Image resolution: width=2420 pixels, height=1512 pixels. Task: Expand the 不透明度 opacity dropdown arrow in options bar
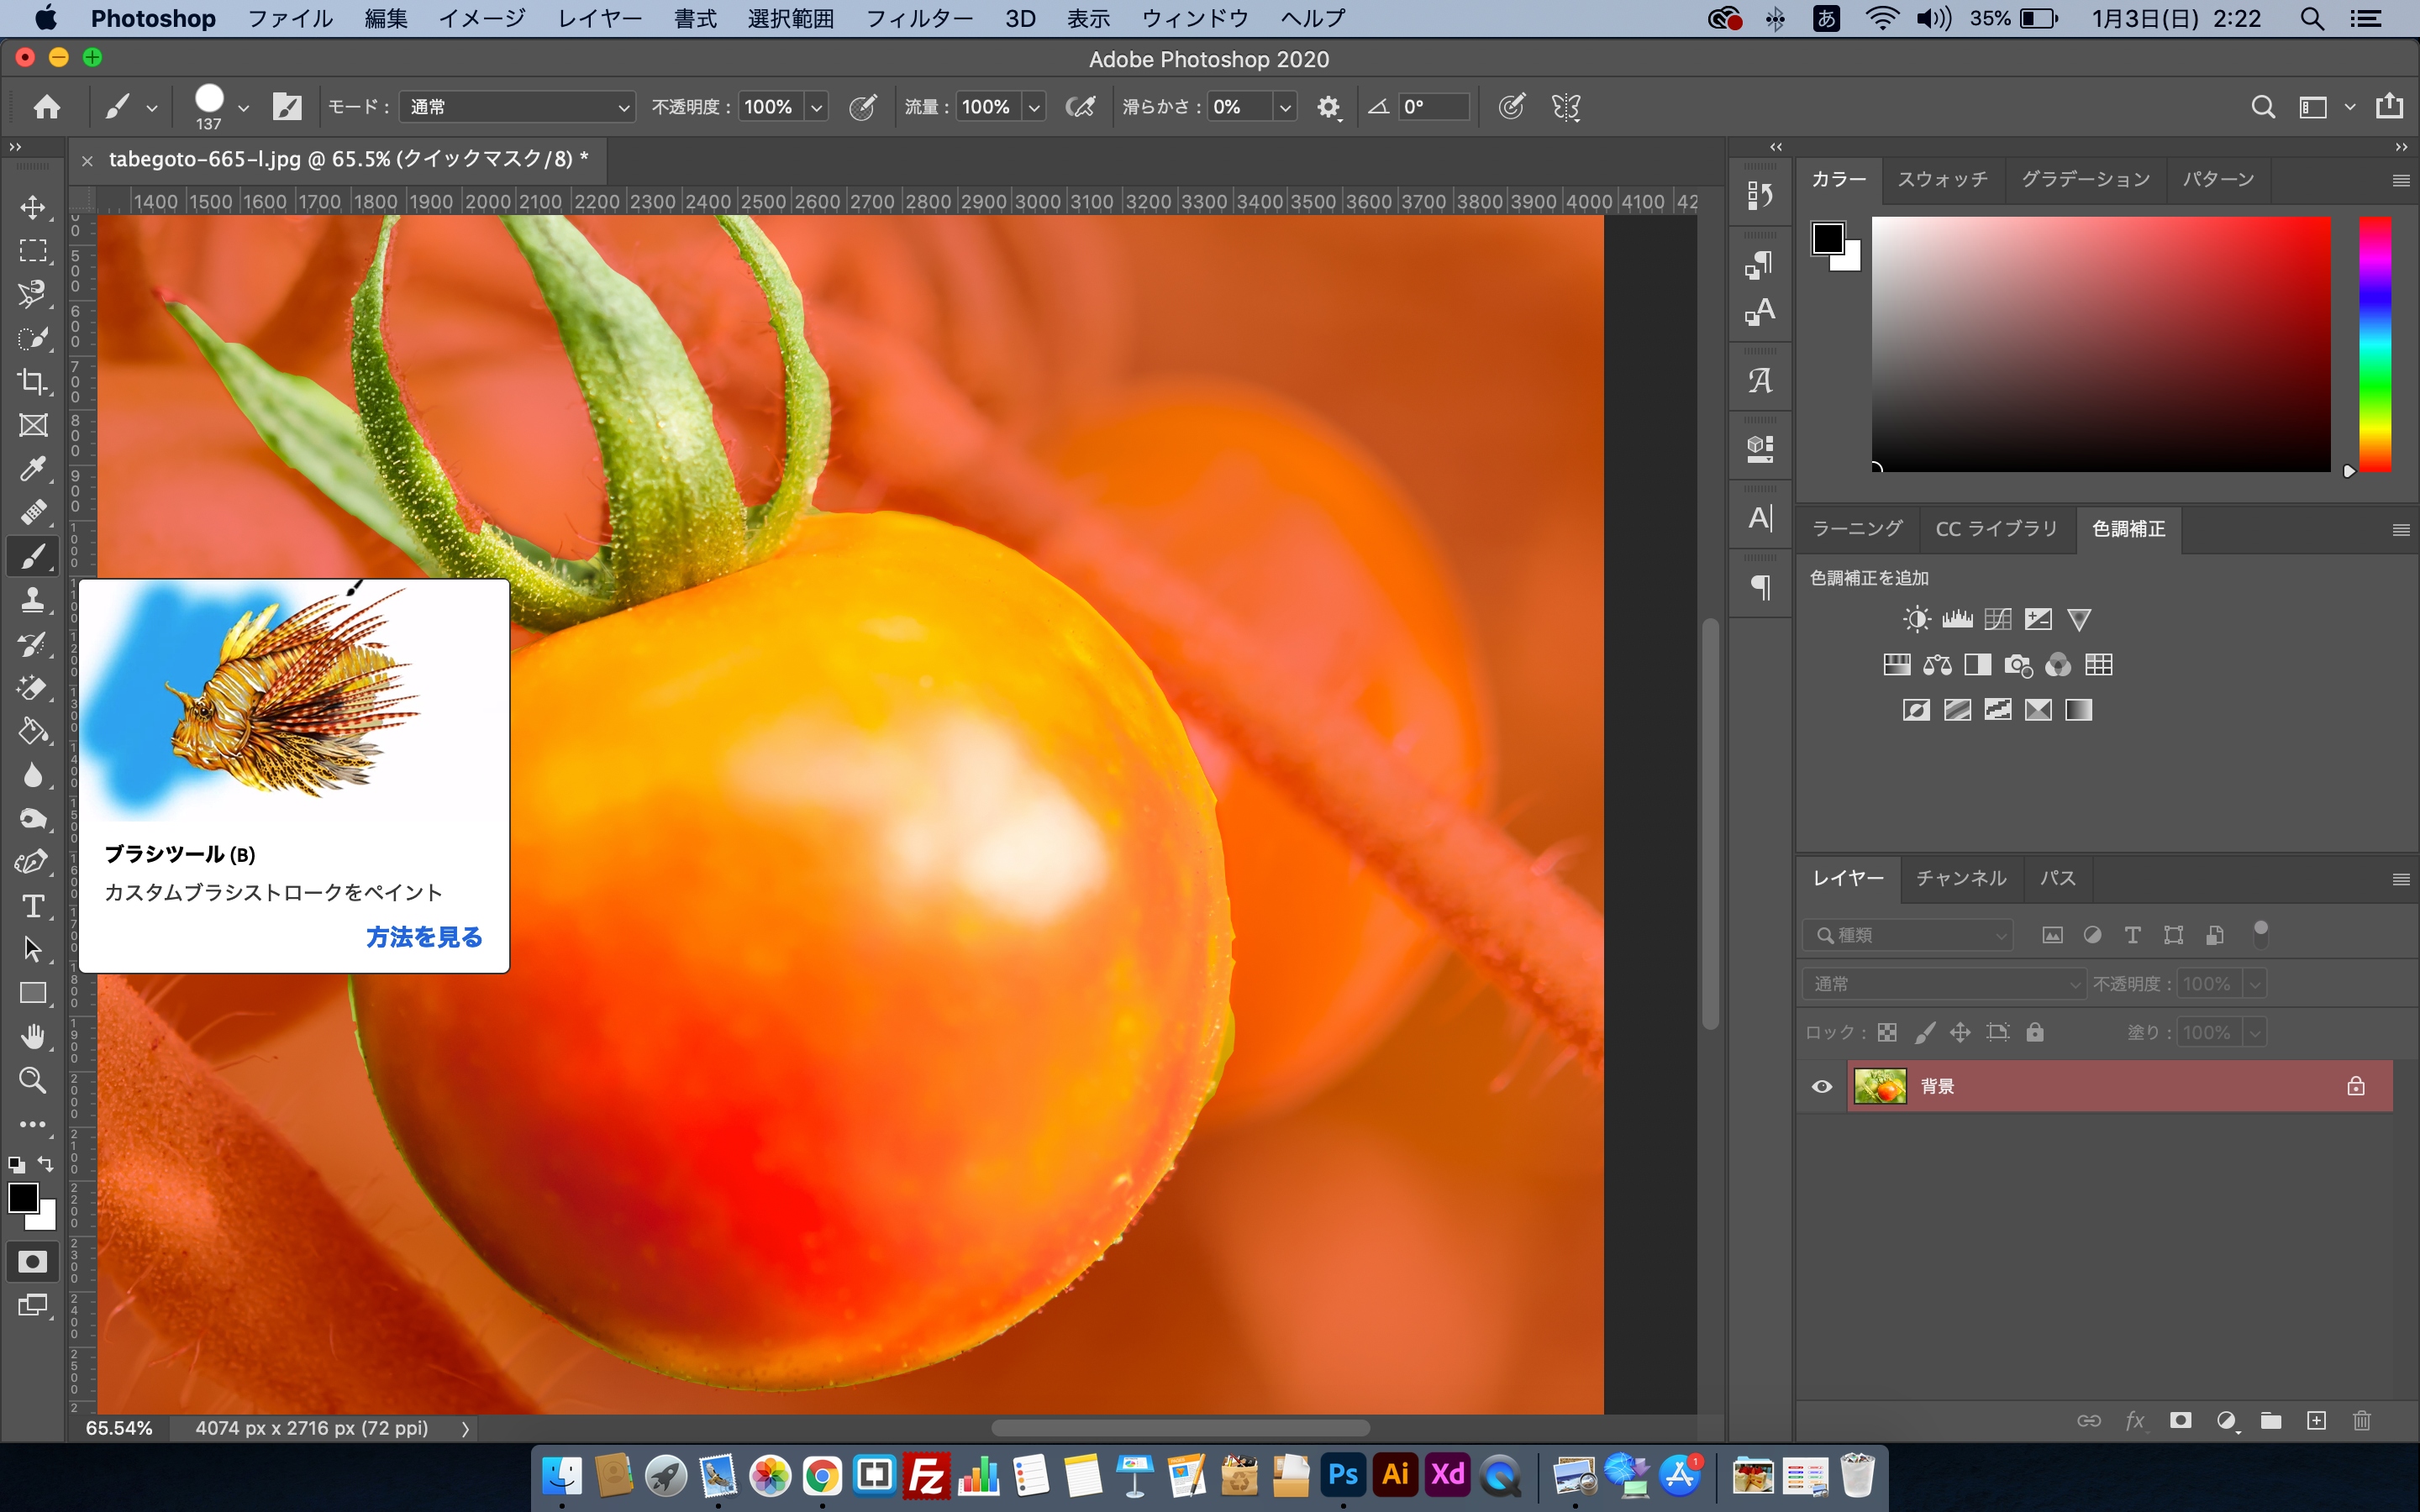click(817, 107)
